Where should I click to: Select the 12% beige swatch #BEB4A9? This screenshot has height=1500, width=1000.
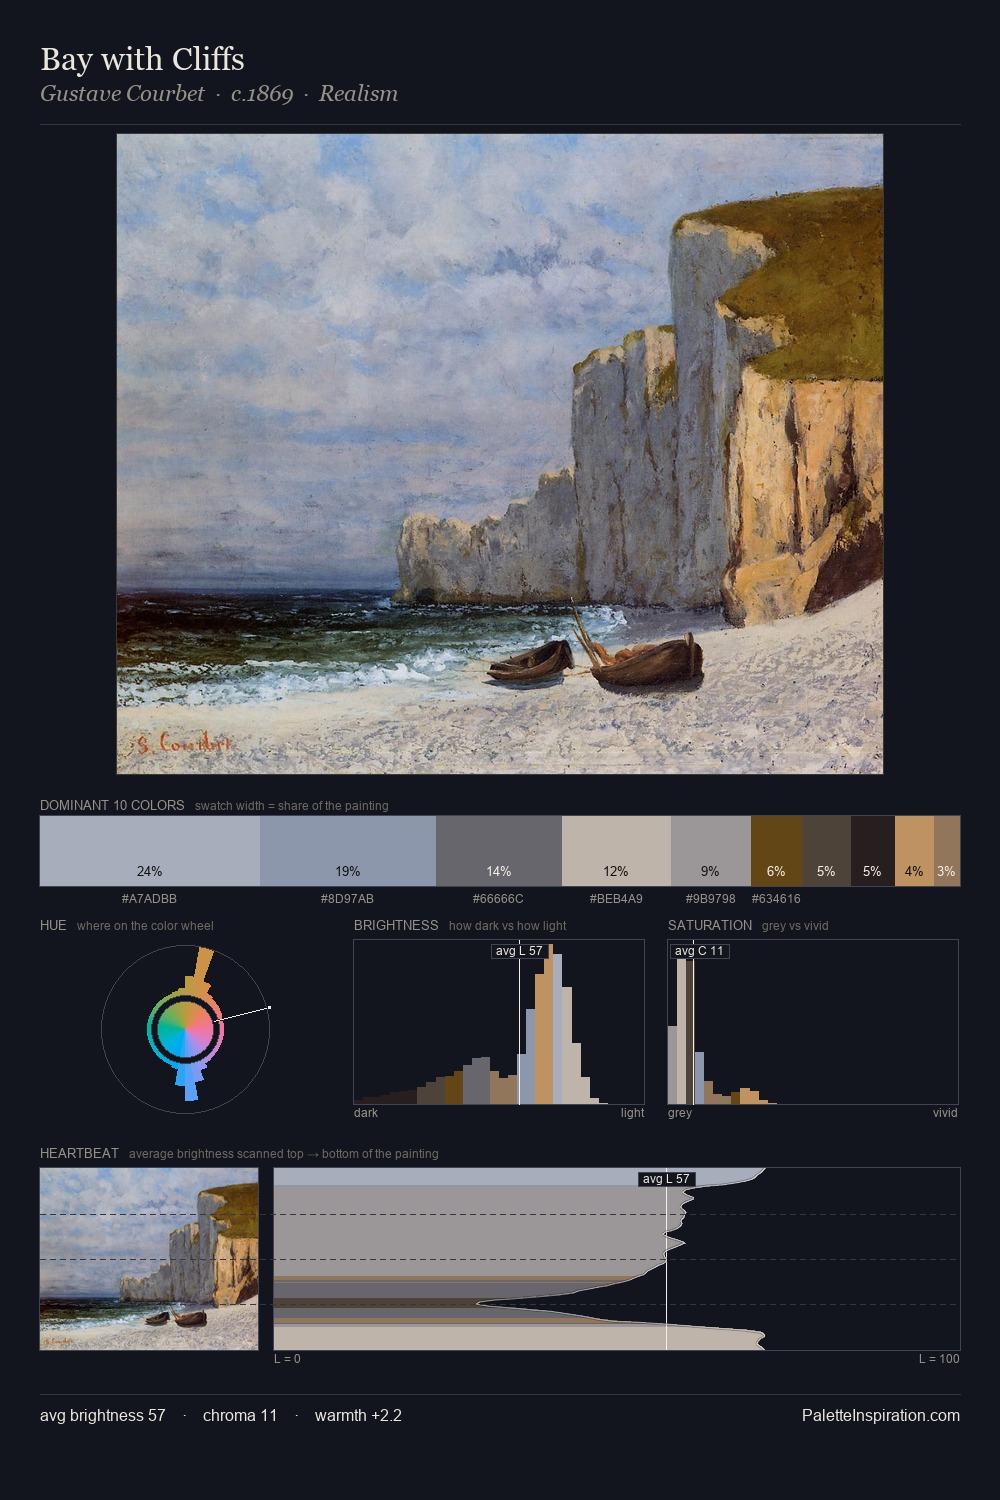[616, 851]
